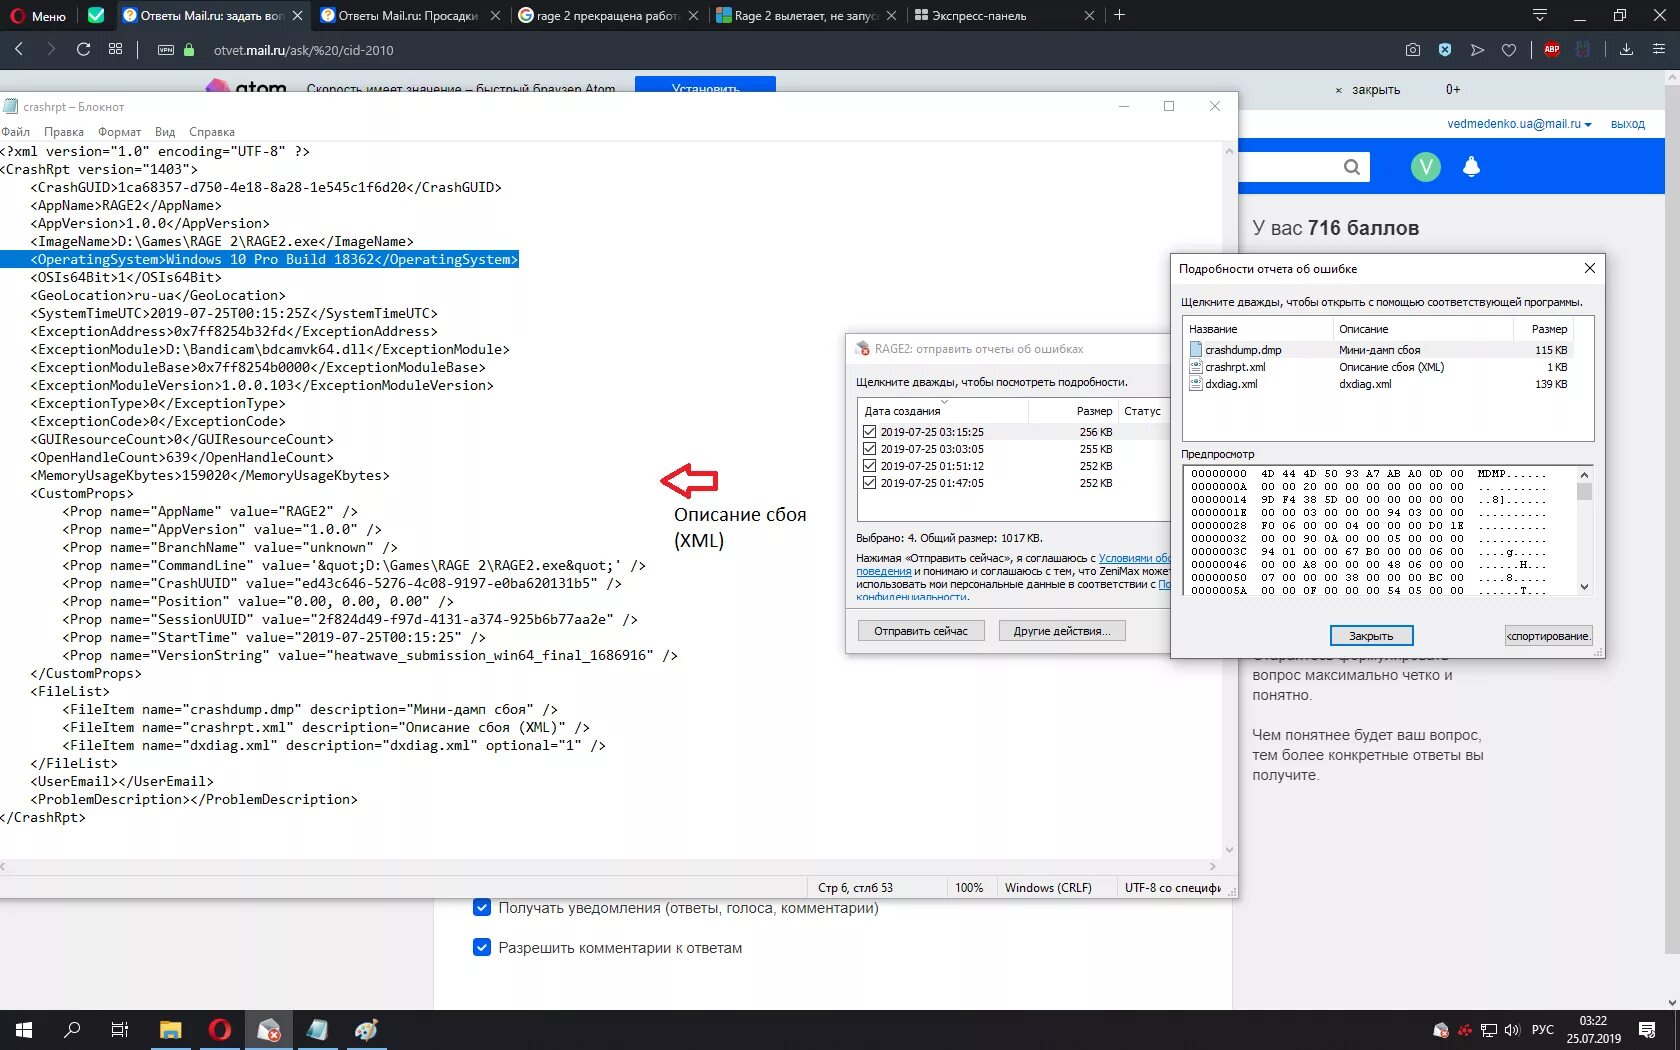
Task: Open the Opera Меню button
Action: pos(38,15)
